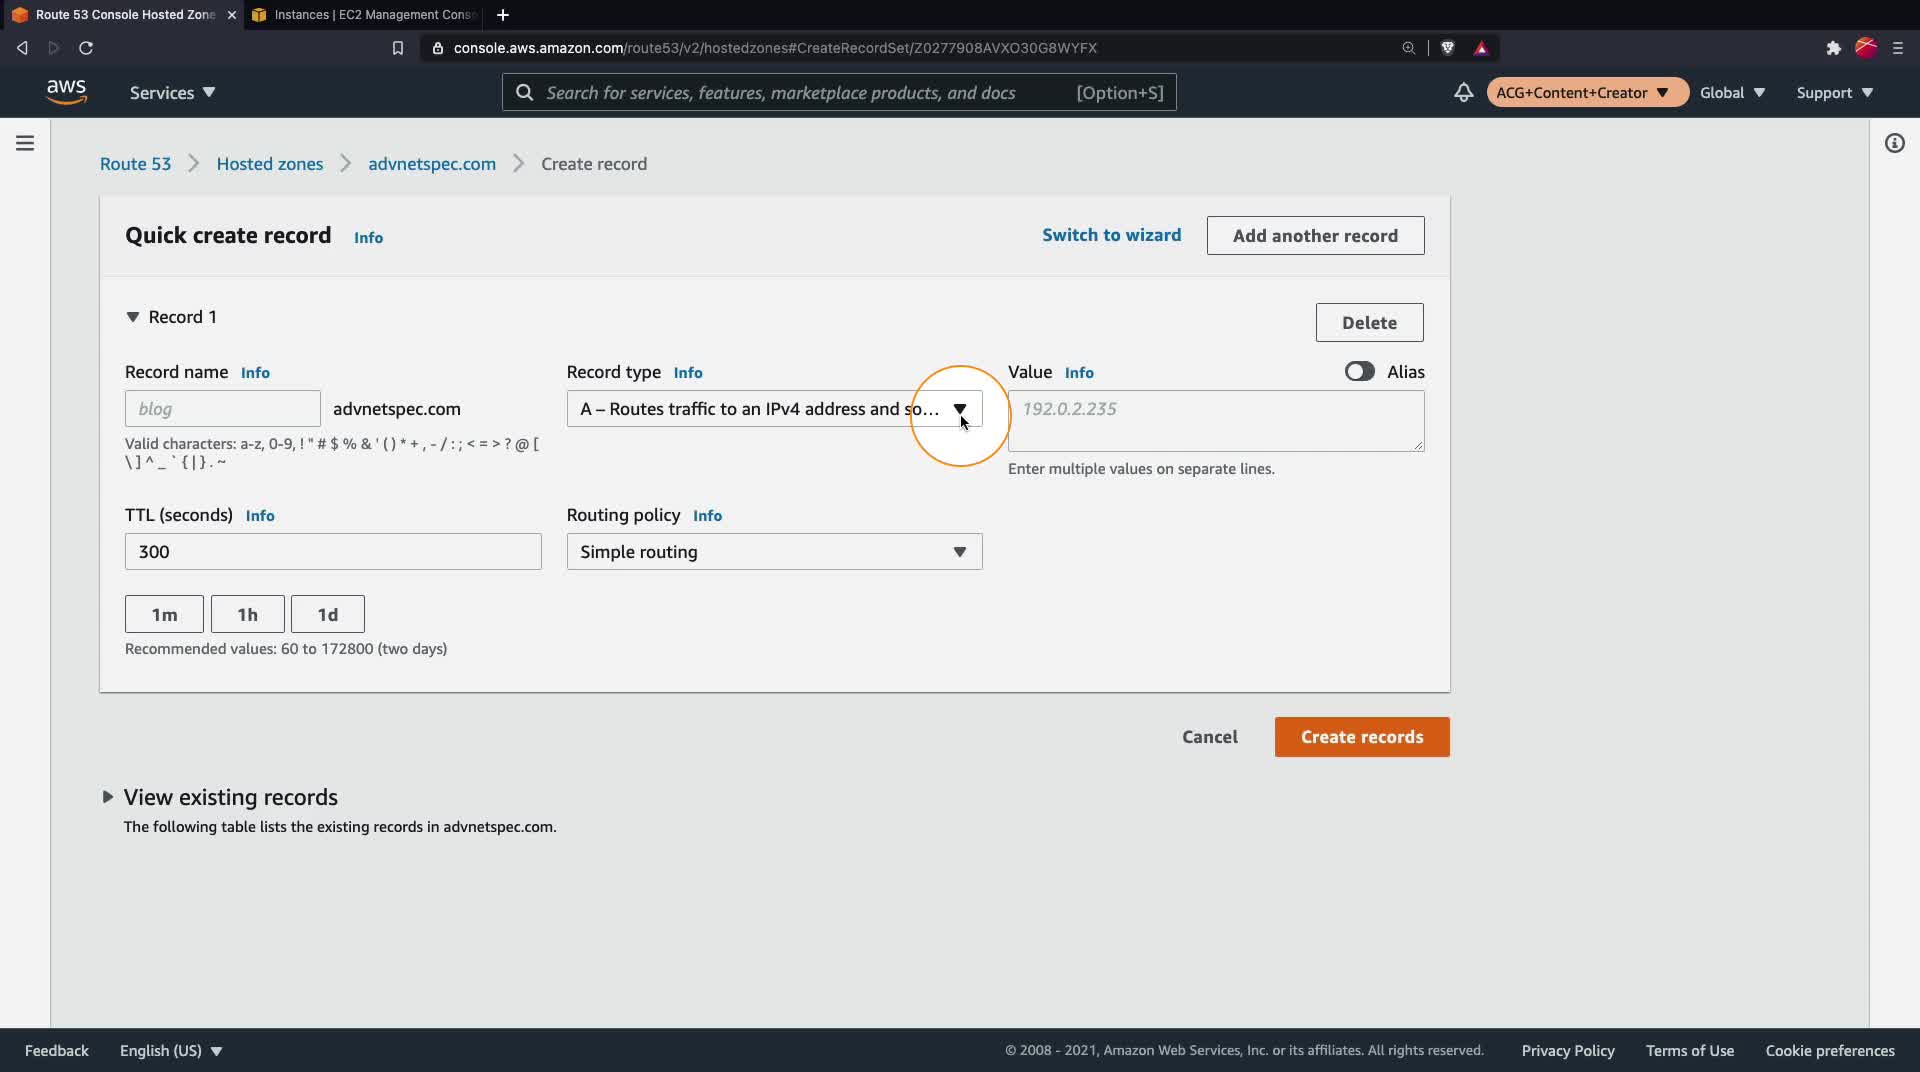Open Info link for Record name
The height and width of the screenshot is (1072, 1920).
point(255,373)
